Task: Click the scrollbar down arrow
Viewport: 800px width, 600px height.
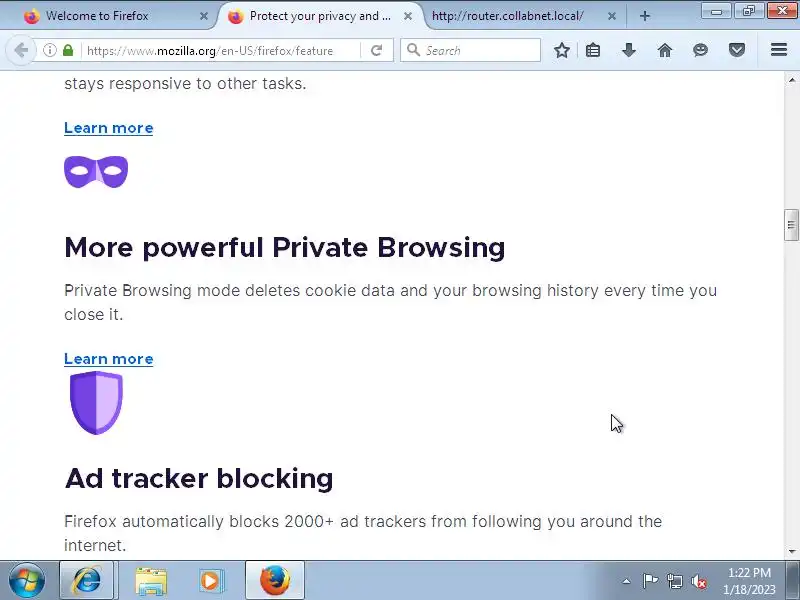Action: point(791,551)
